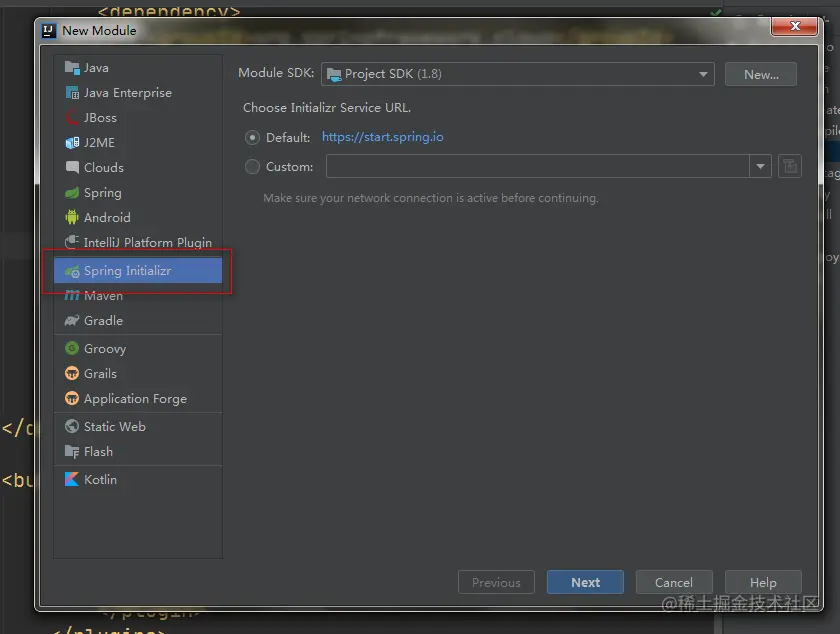Select the JBoss row label
Viewport: 840px width, 634px height.
tap(100, 118)
